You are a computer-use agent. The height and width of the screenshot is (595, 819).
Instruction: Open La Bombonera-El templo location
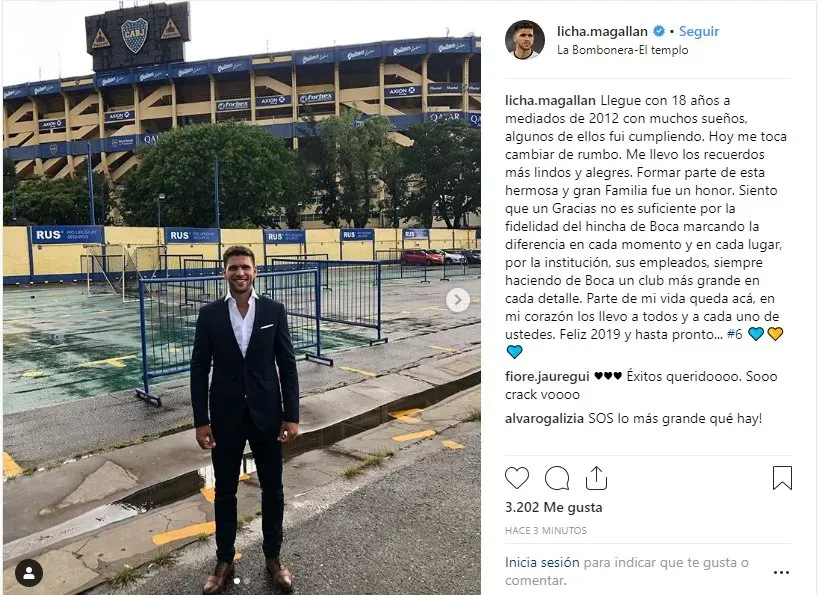622,50
